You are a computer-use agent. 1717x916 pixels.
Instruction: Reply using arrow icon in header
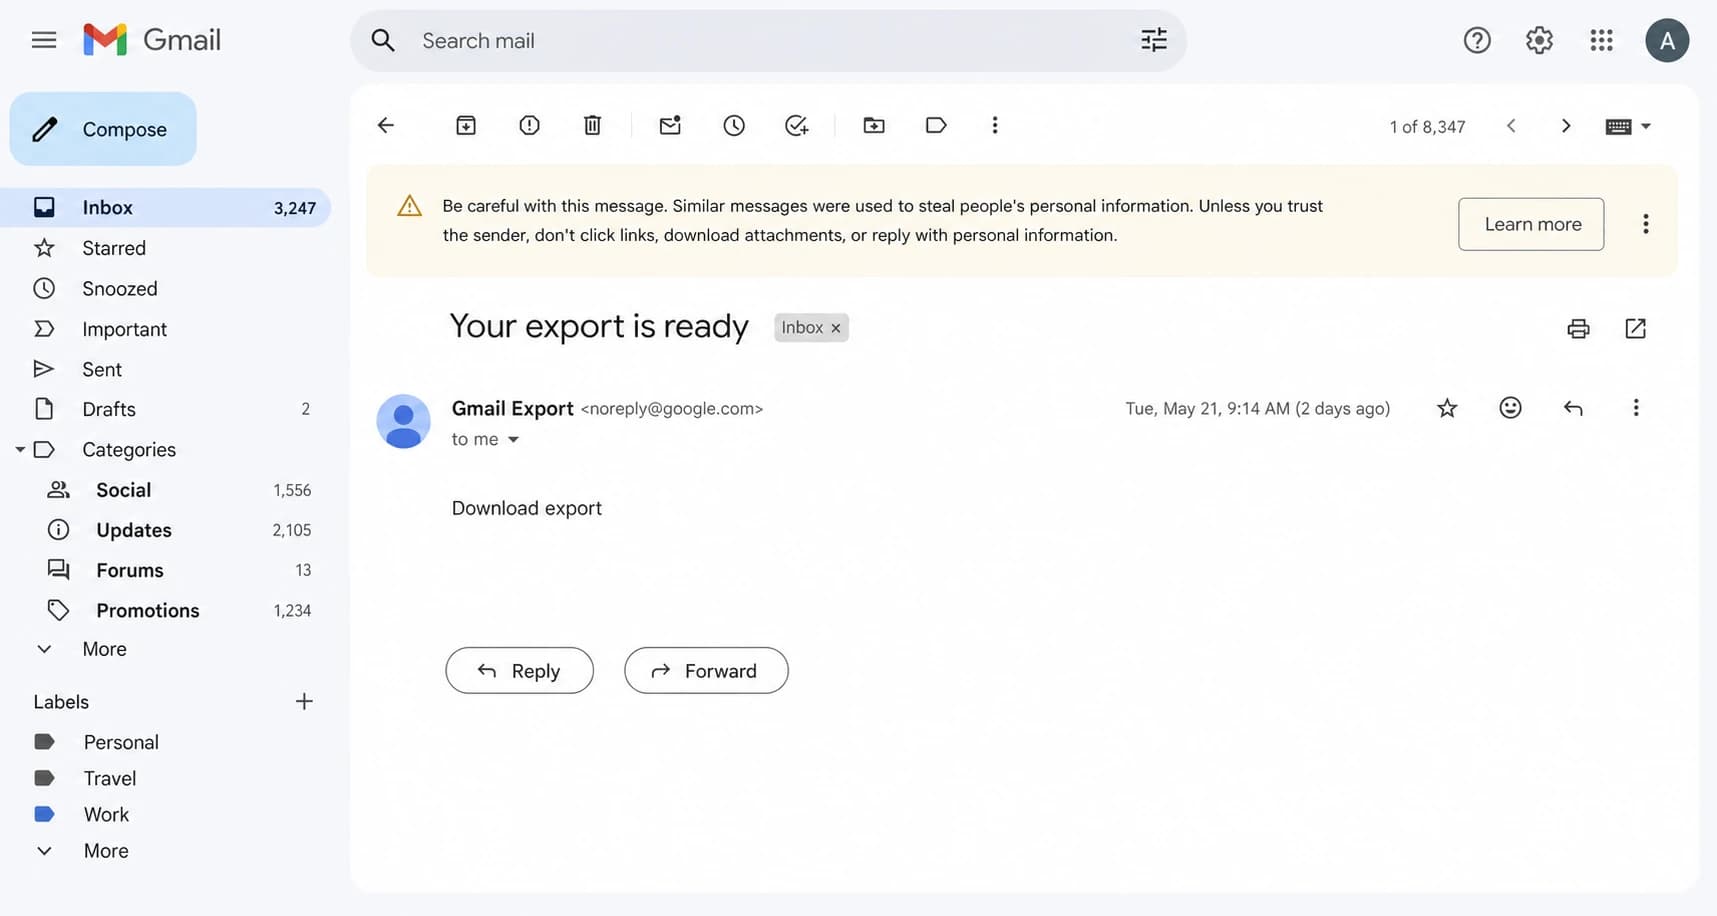tap(1573, 408)
